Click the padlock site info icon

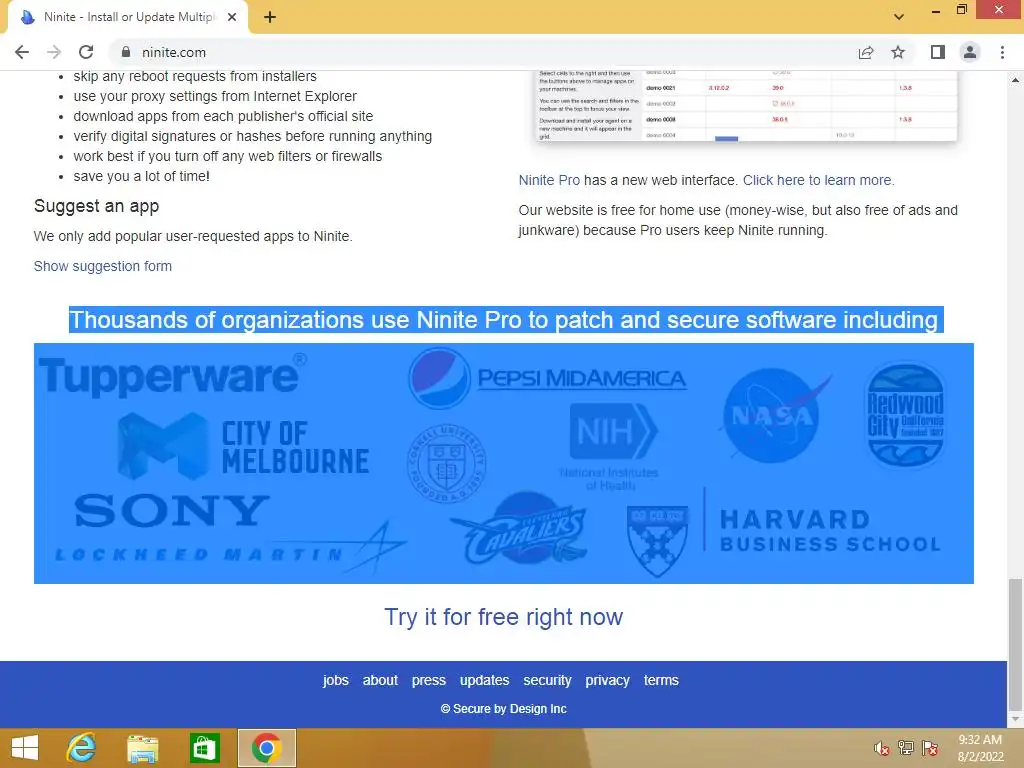click(126, 52)
